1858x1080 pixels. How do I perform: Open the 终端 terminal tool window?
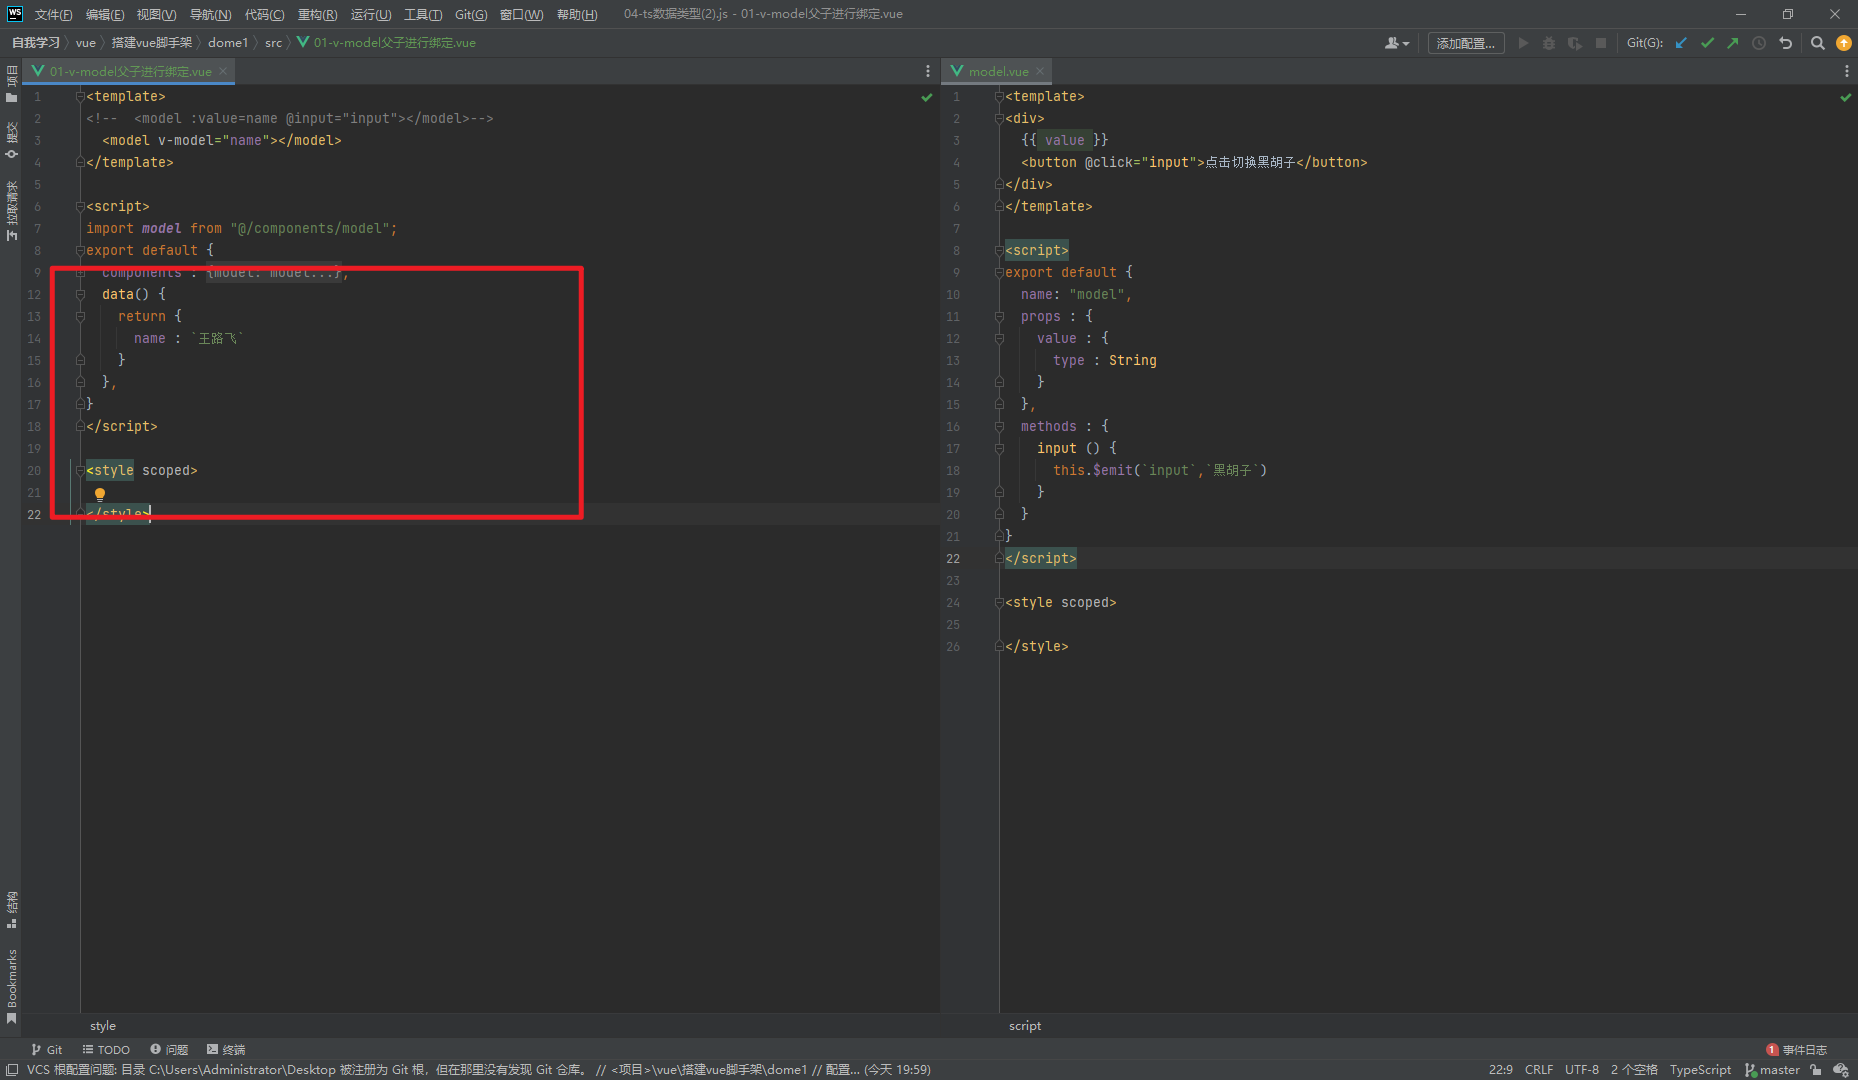coord(226,1050)
